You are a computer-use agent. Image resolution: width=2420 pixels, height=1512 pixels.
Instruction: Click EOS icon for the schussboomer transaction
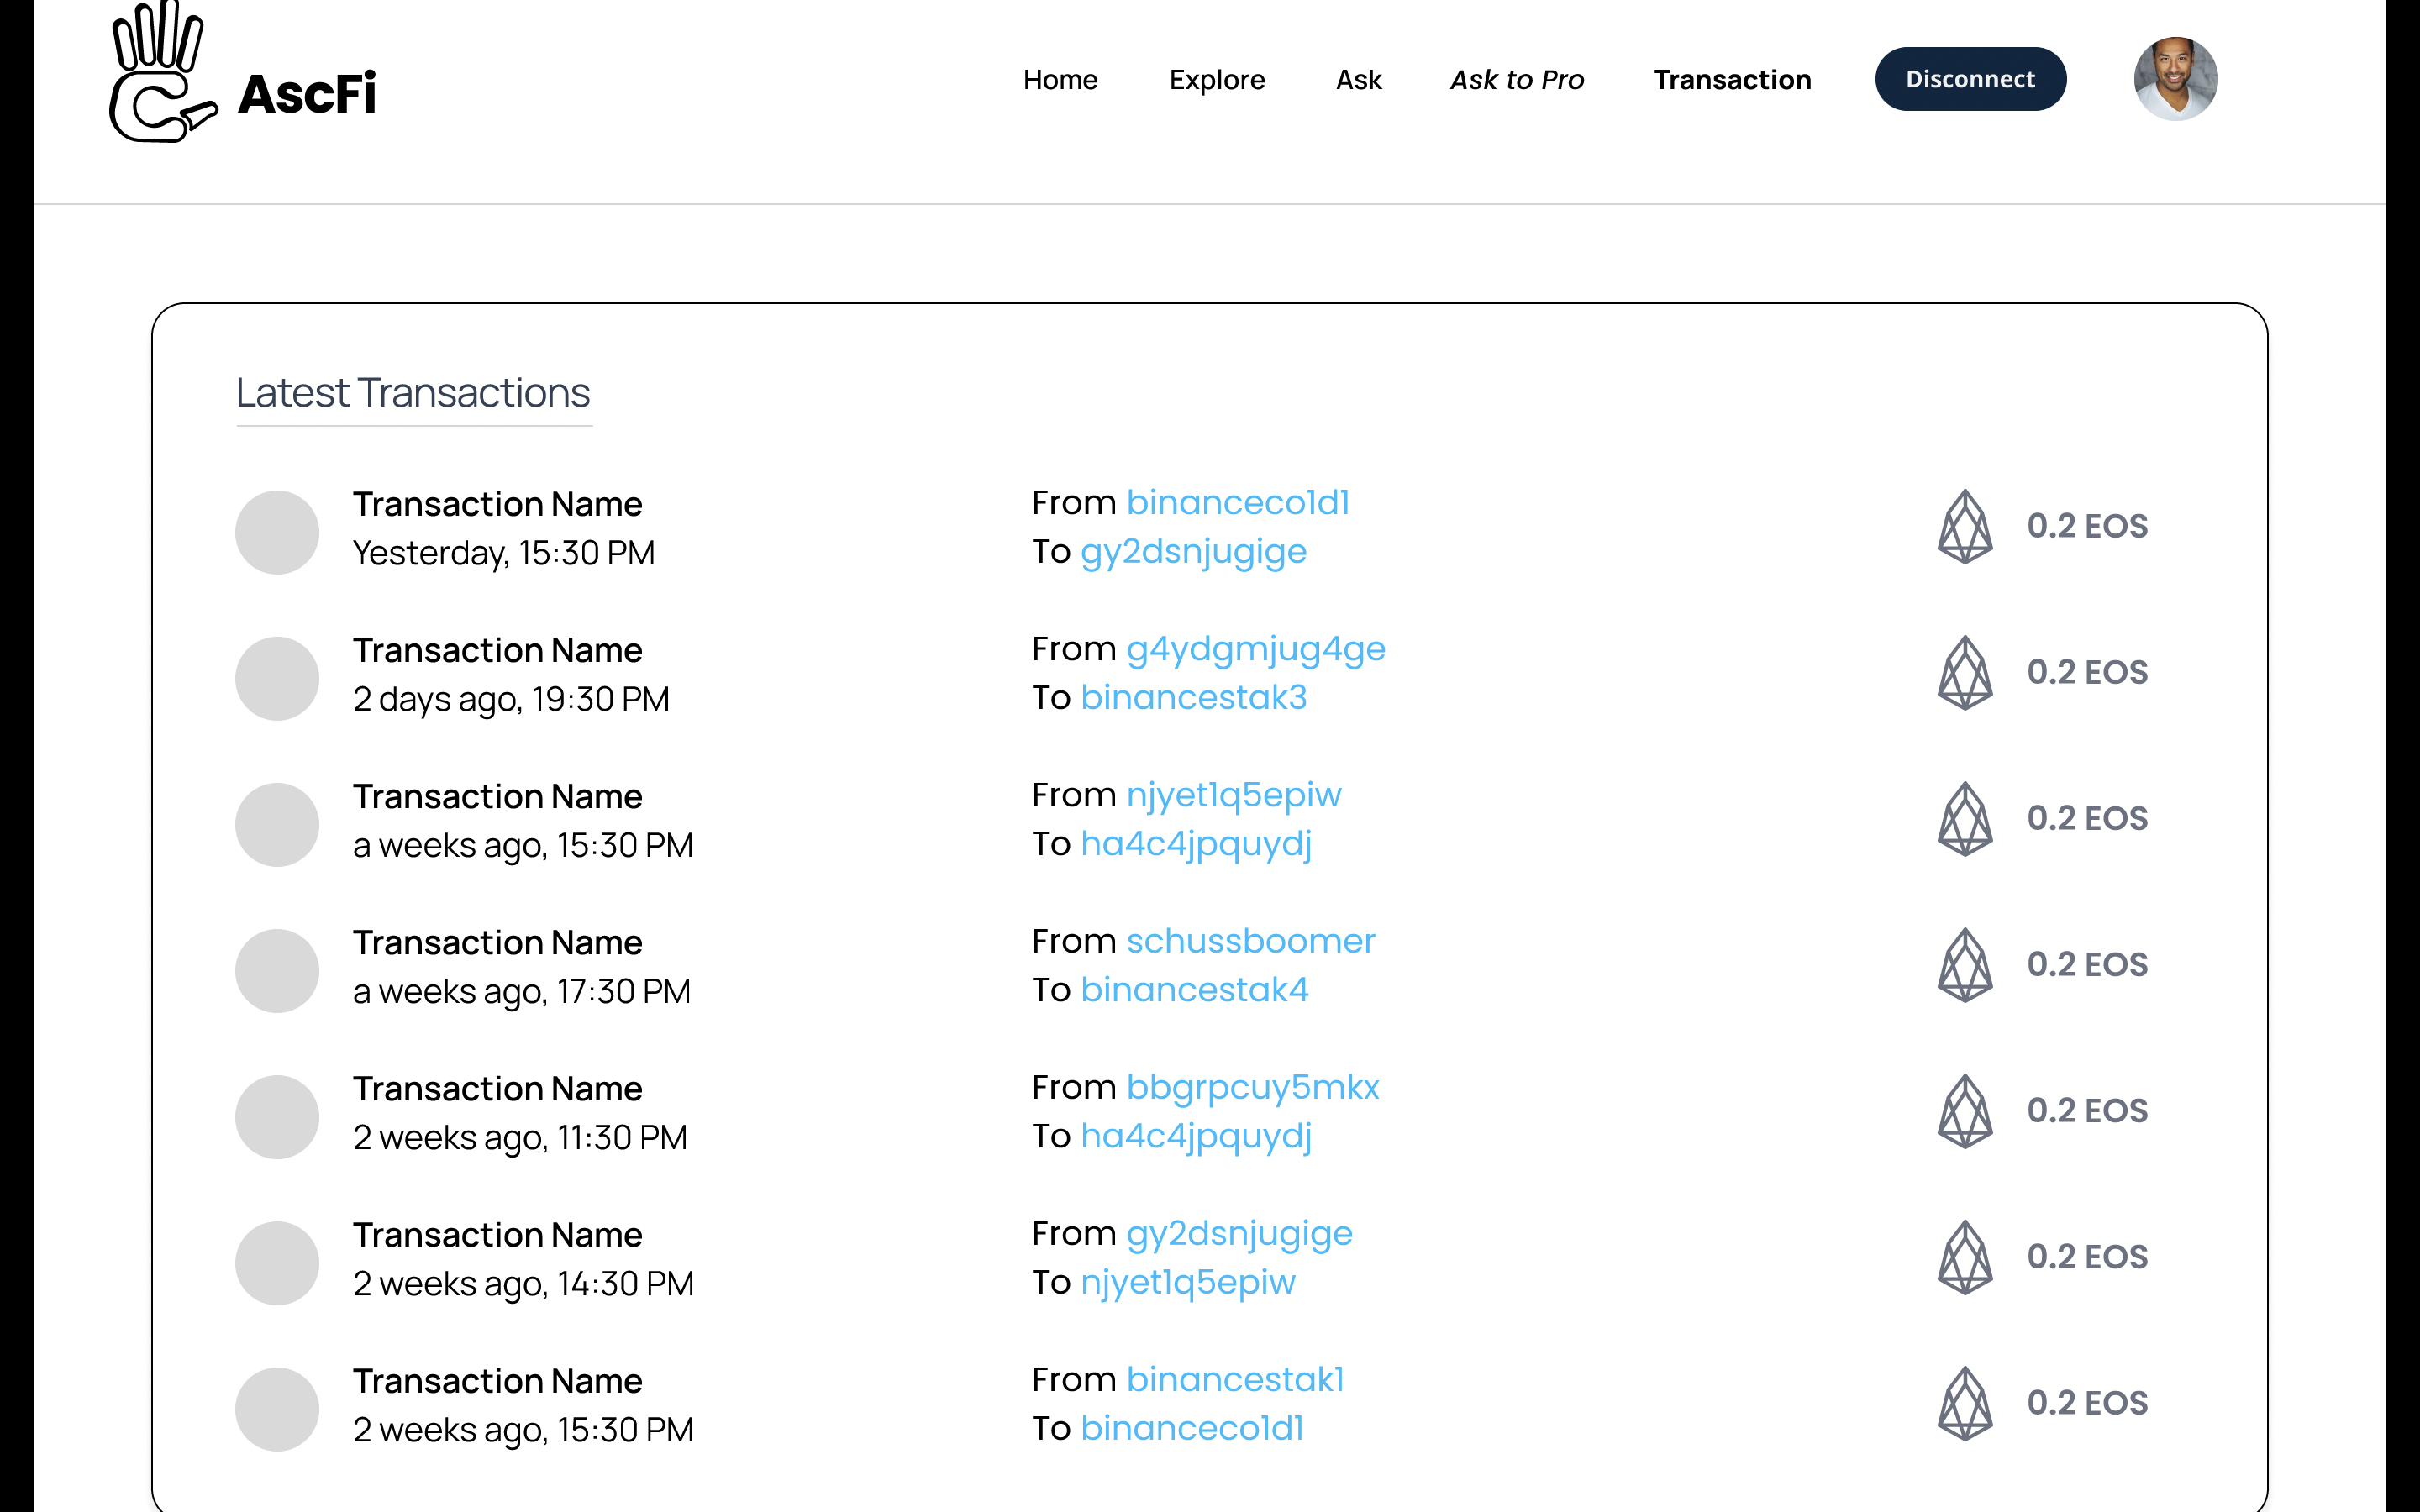pyautogui.click(x=1965, y=965)
